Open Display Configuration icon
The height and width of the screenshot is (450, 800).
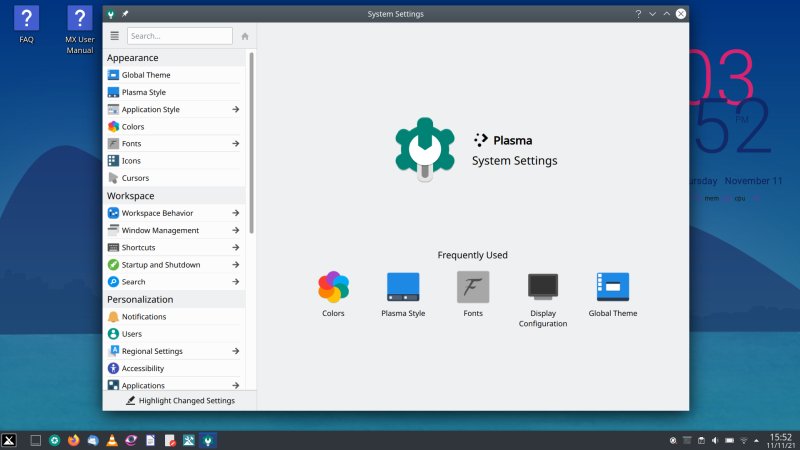pos(543,288)
